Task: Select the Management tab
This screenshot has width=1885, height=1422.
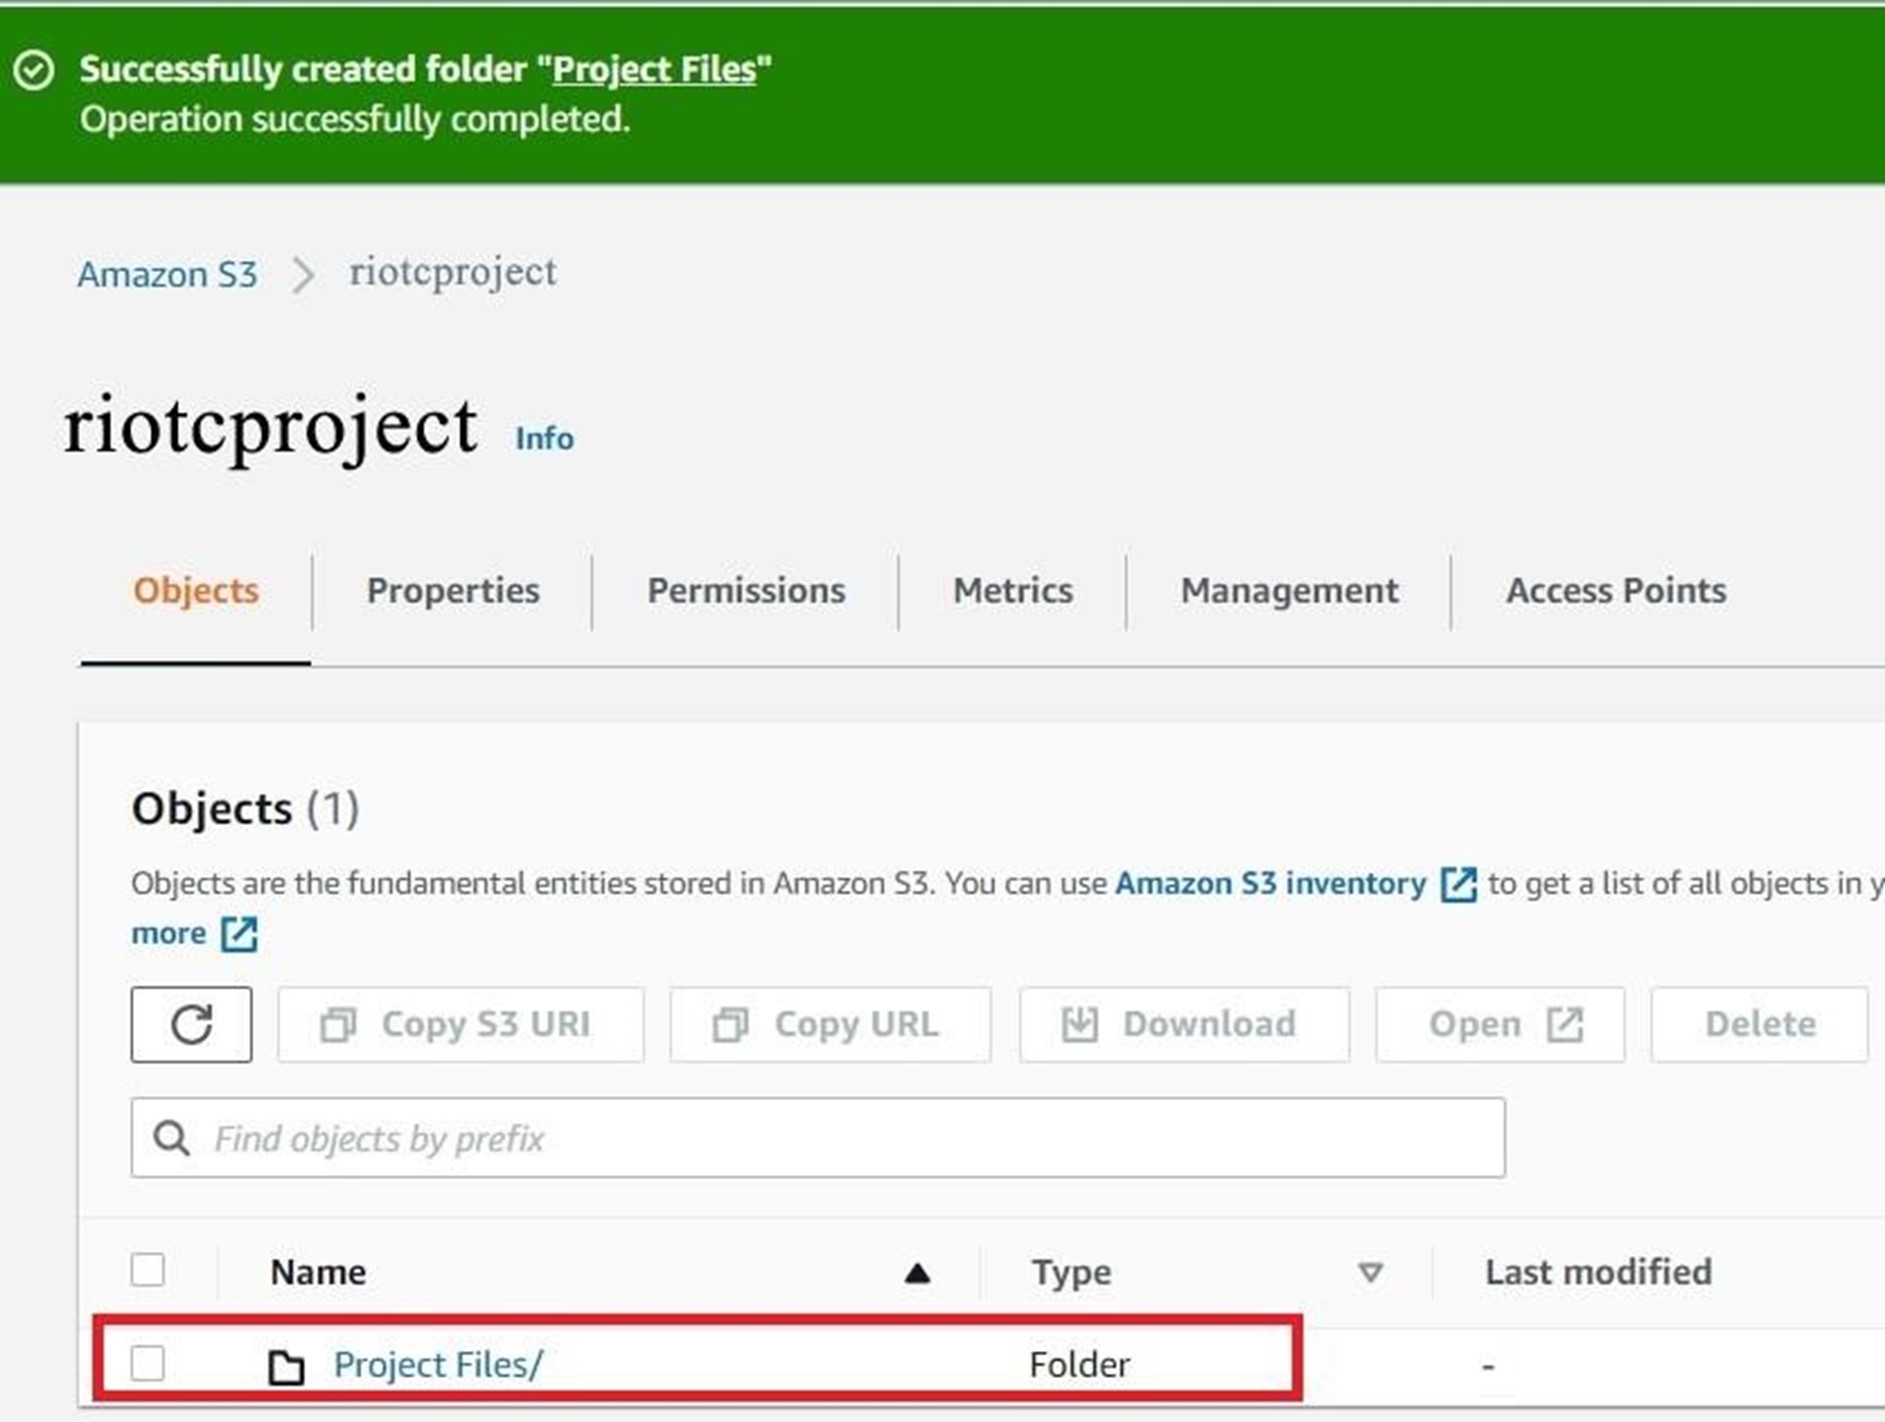Action: (x=1290, y=591)
